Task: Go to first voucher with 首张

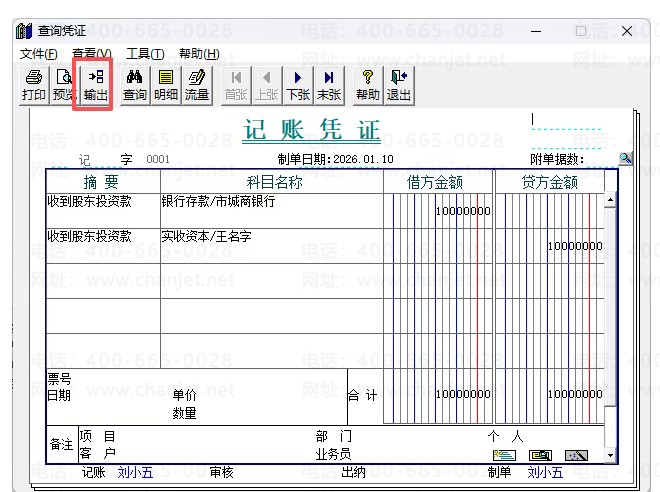Action: [236, 85]
